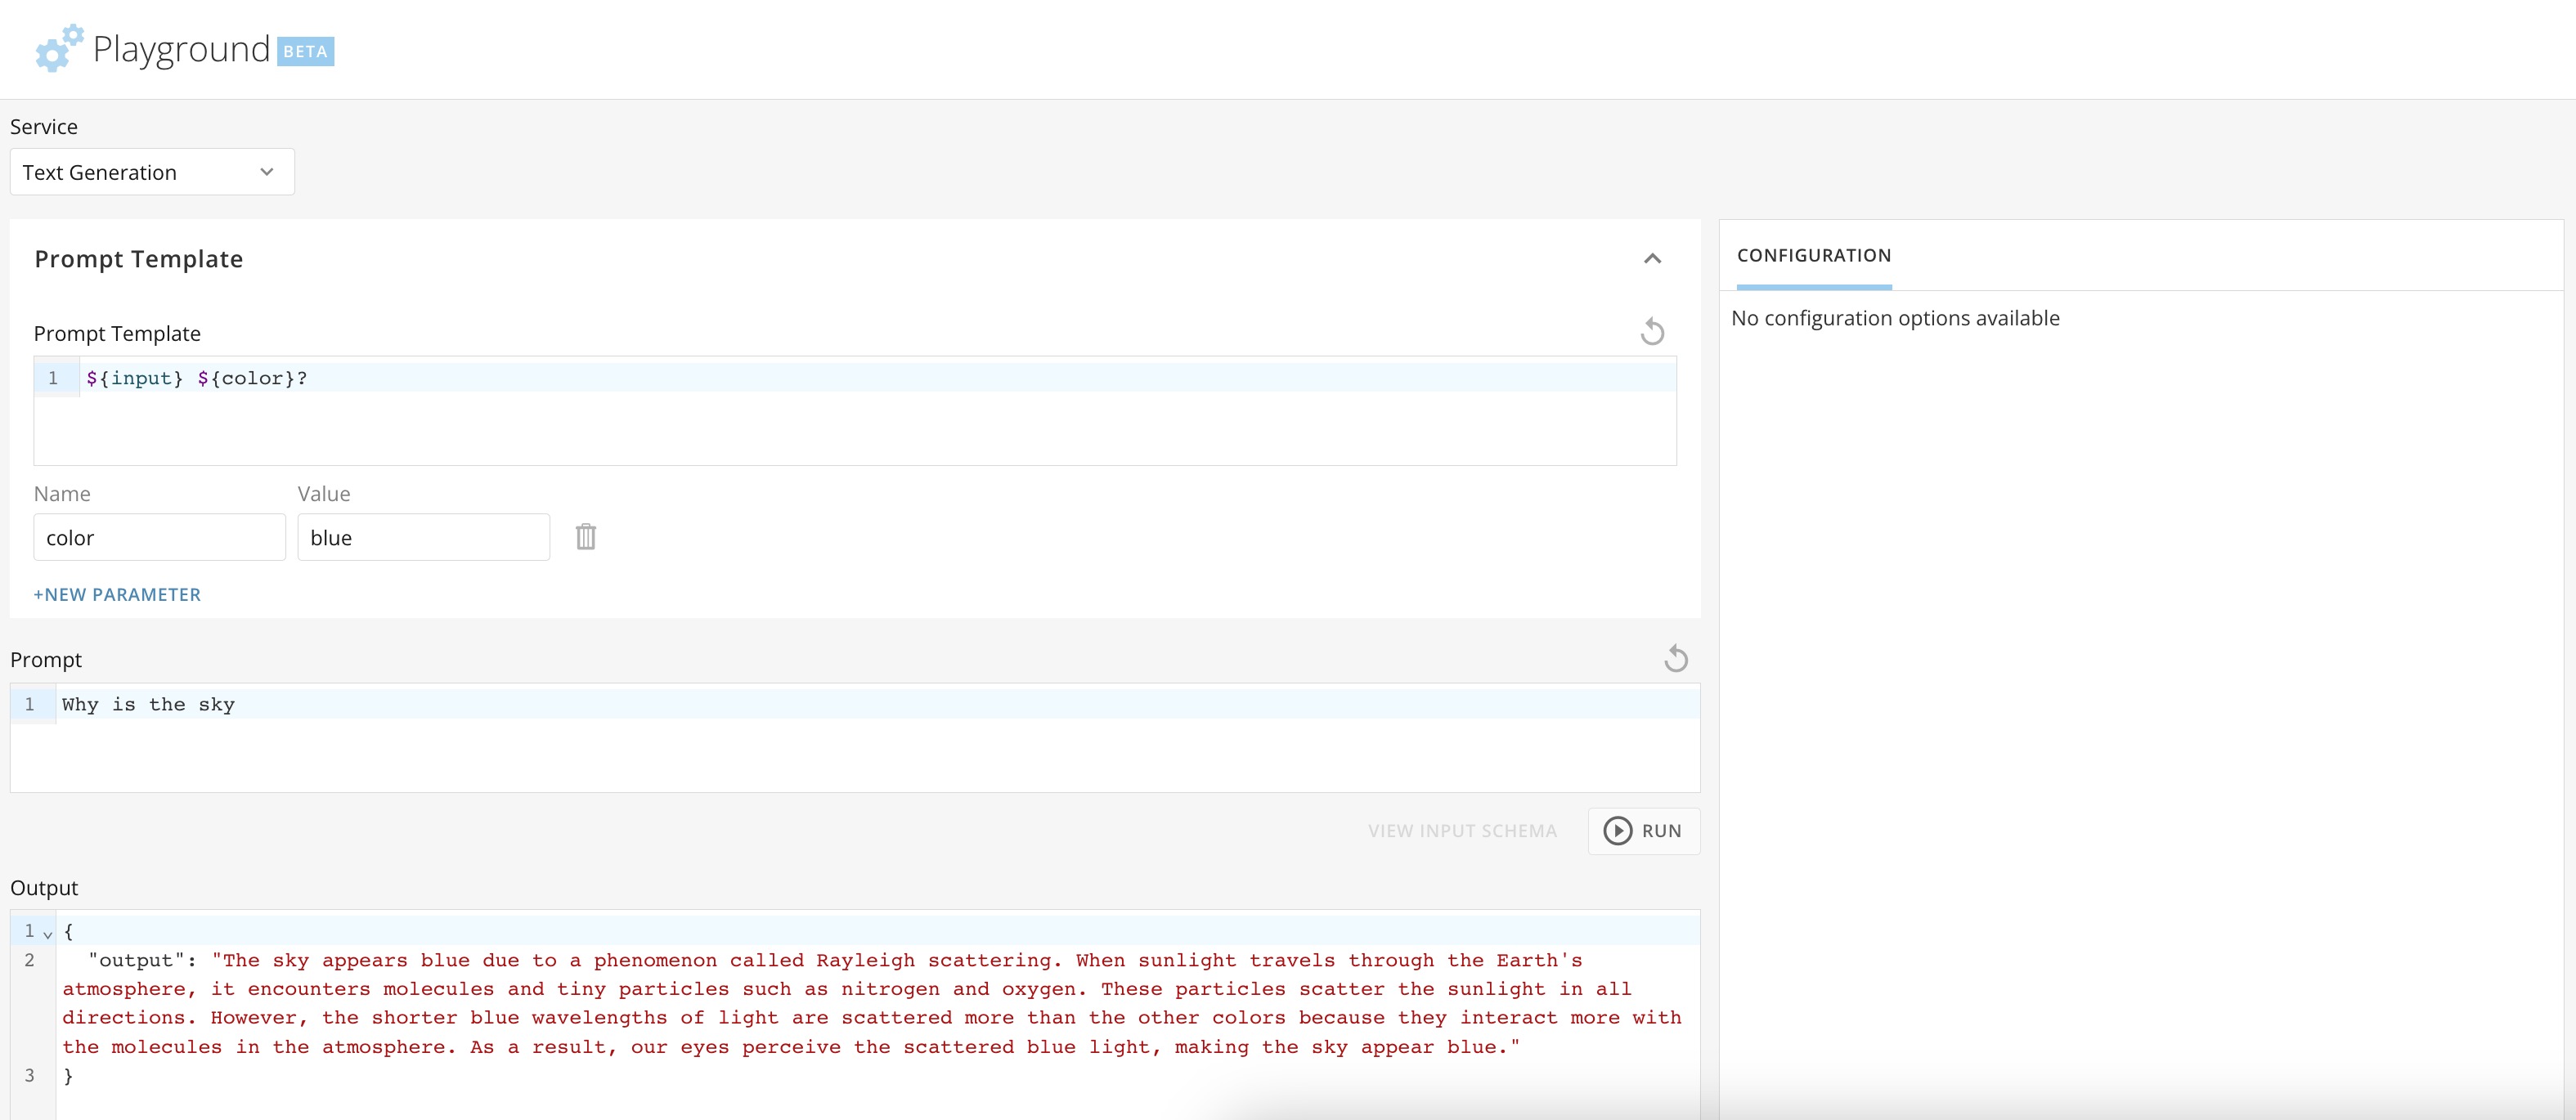Image resolution: width=2576 pixels, height=1120 pixels.
Task: Open VIEW INPUT SCHEMA
Action: 1462,831
